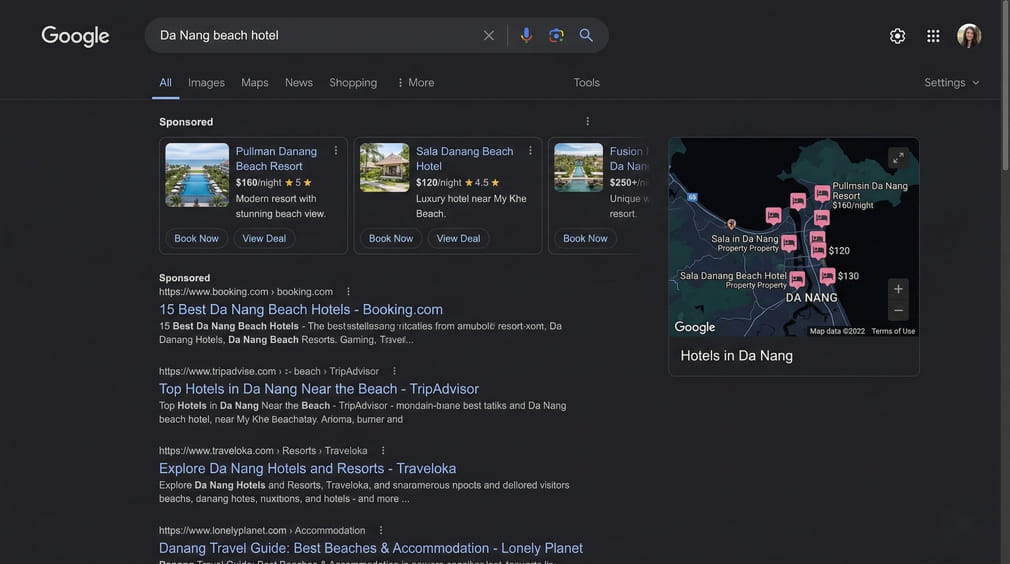Viewport: 1010px width, 564px height.
Task: Click the lonelyplanet.com URL breadcrumb
Action: pos(262,531)
